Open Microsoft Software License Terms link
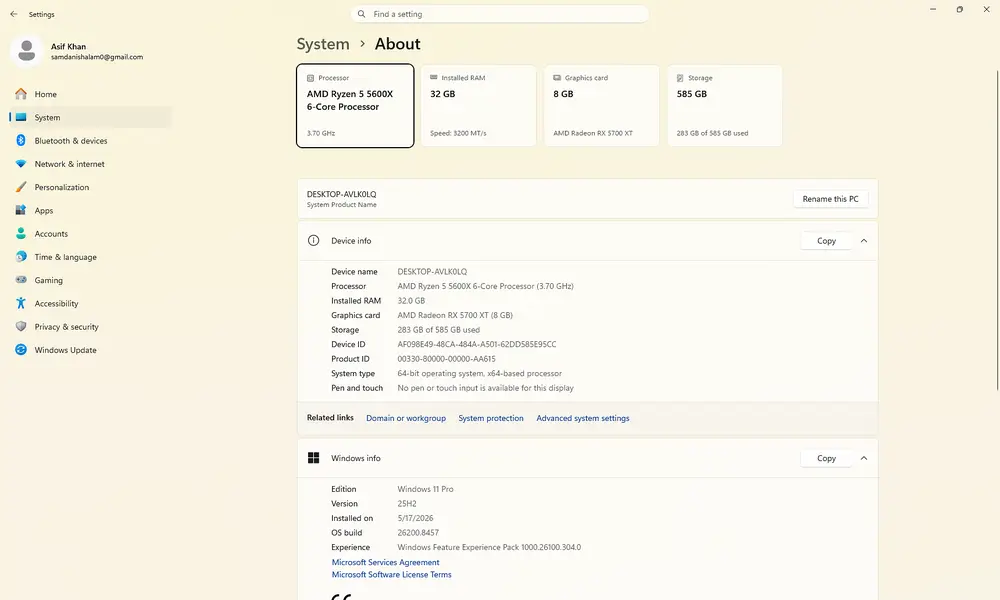Image resolution: width=1000 pixels, height=600 pixels. (x=391, y=574)
